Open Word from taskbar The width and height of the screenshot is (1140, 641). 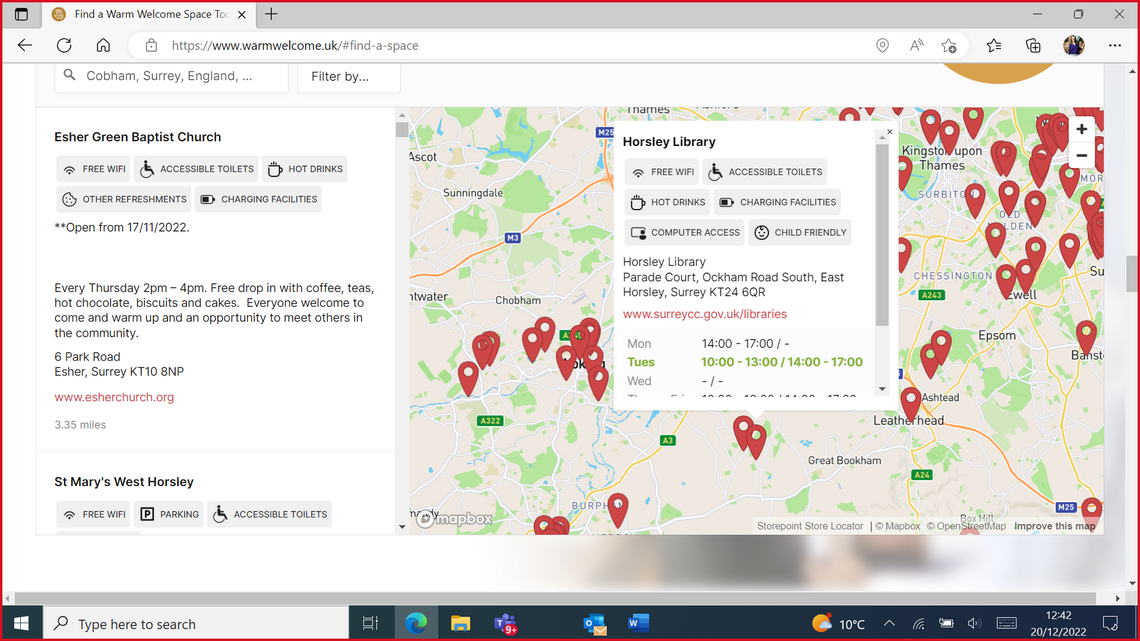[x=638, y=623]
